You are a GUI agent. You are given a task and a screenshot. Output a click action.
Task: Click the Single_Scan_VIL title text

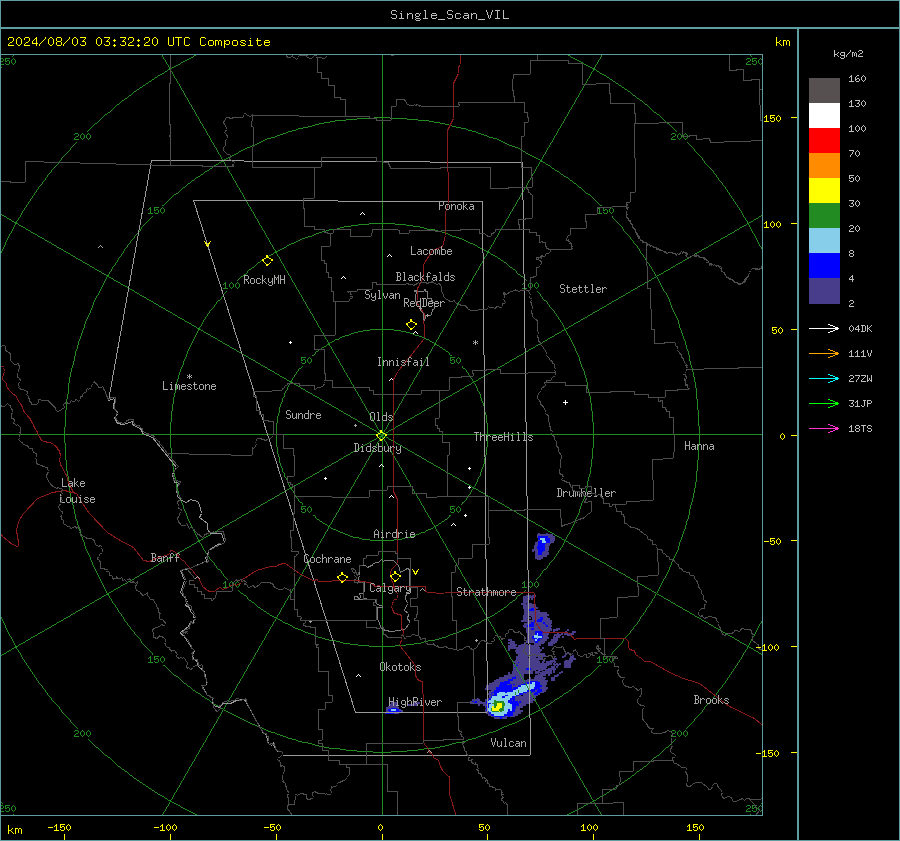449,15
